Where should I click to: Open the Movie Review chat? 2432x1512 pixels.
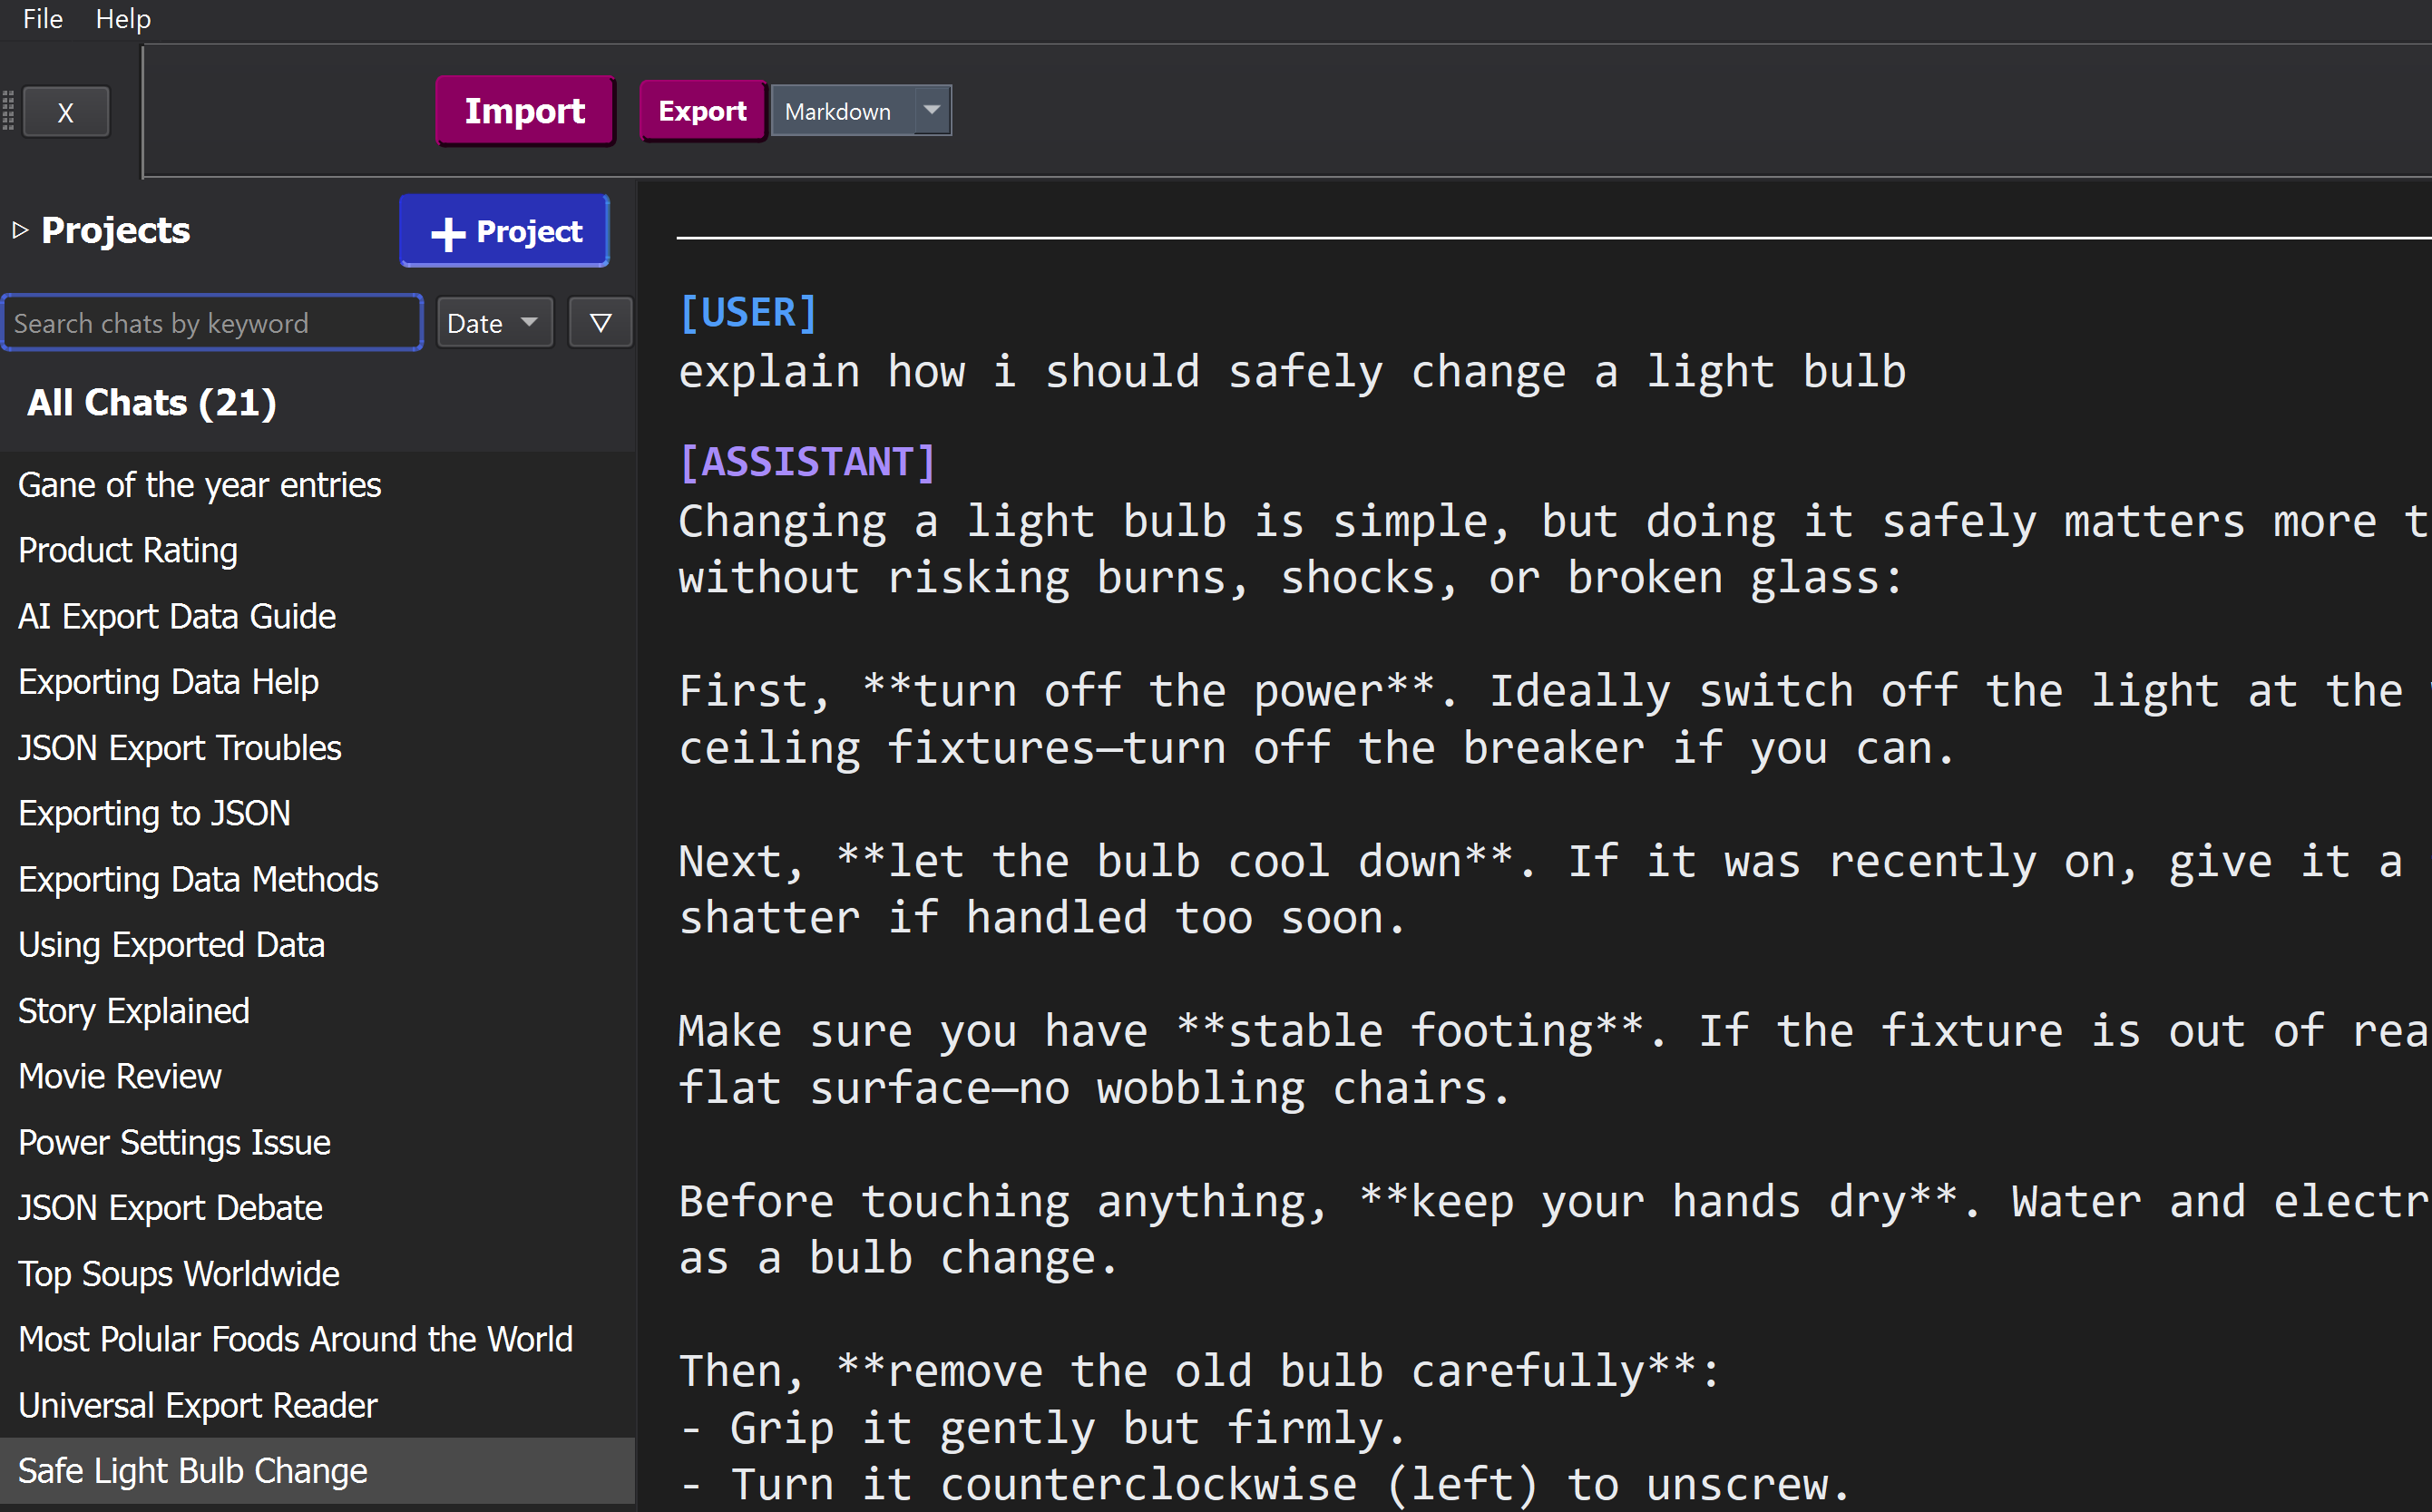pos(318,1077)
